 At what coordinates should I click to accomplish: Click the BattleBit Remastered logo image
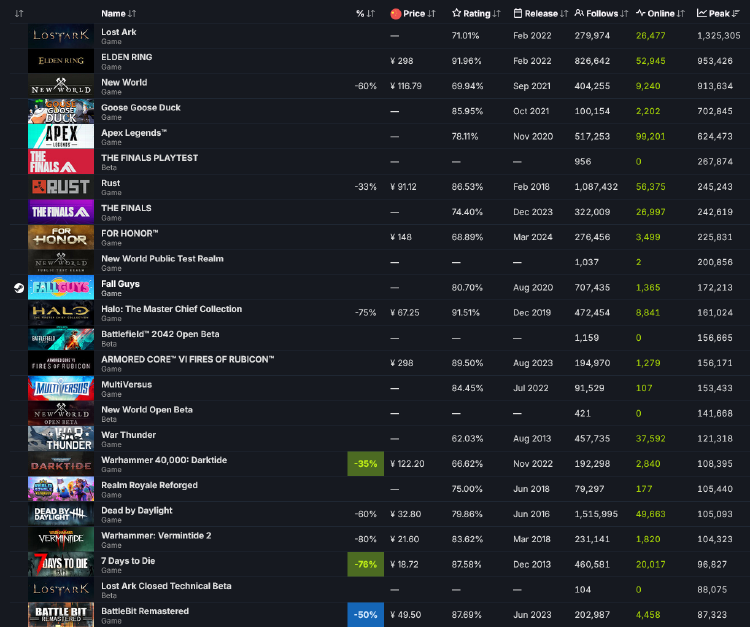pos(61,614)
